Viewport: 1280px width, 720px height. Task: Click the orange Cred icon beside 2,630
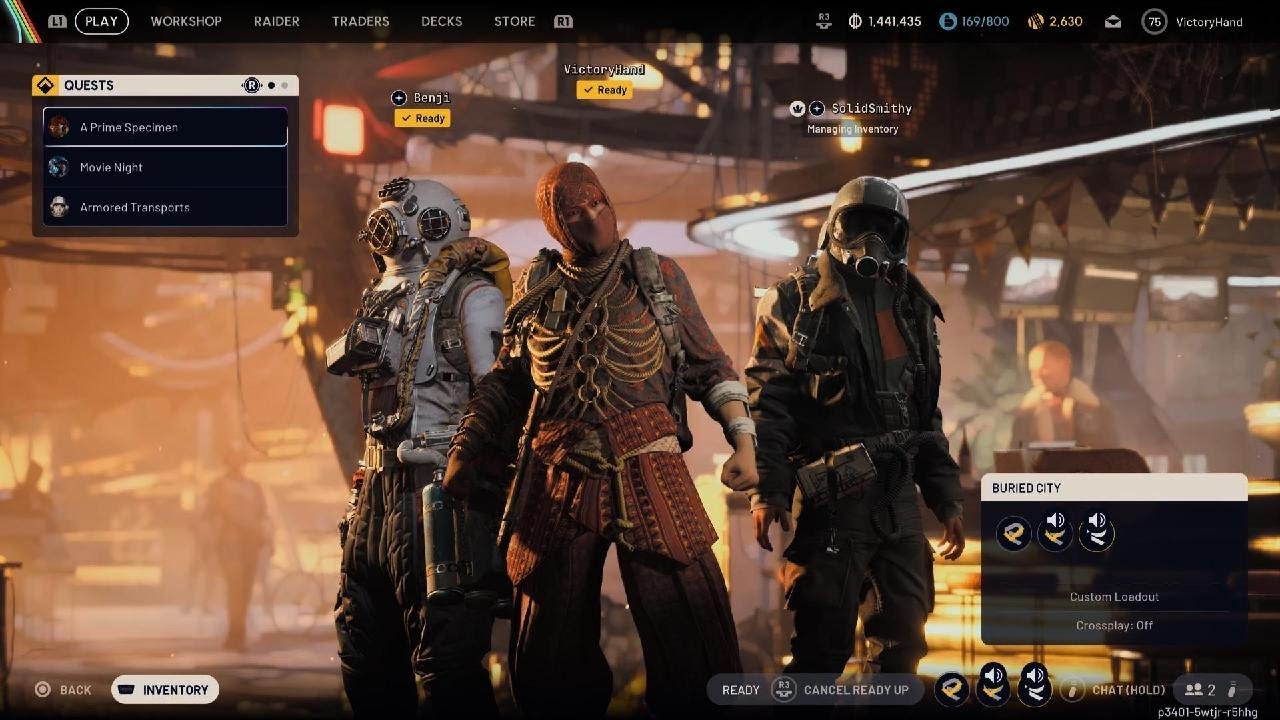(x=1035, y=21)
